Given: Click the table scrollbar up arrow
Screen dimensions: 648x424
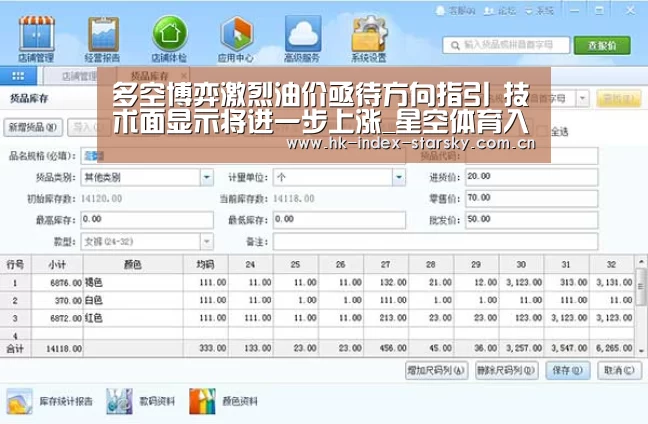Looking at the screenshot, I should pos(641,262).
